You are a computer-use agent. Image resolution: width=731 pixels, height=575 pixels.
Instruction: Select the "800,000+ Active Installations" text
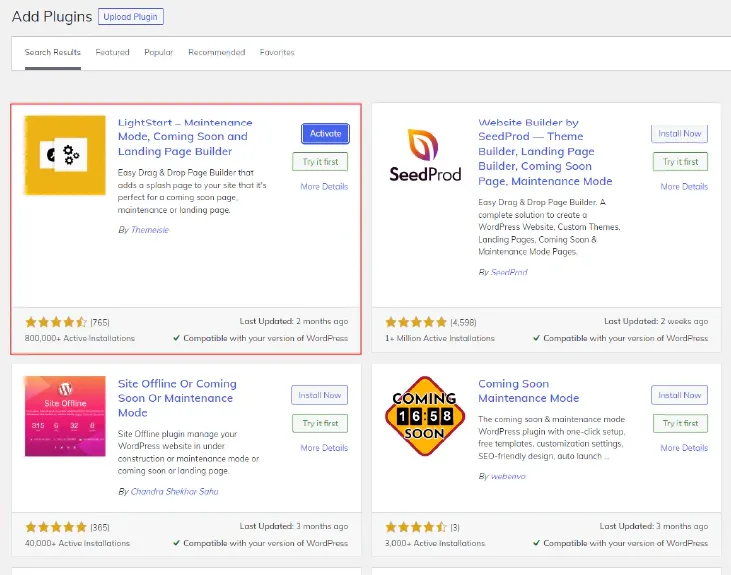(80, 338)
